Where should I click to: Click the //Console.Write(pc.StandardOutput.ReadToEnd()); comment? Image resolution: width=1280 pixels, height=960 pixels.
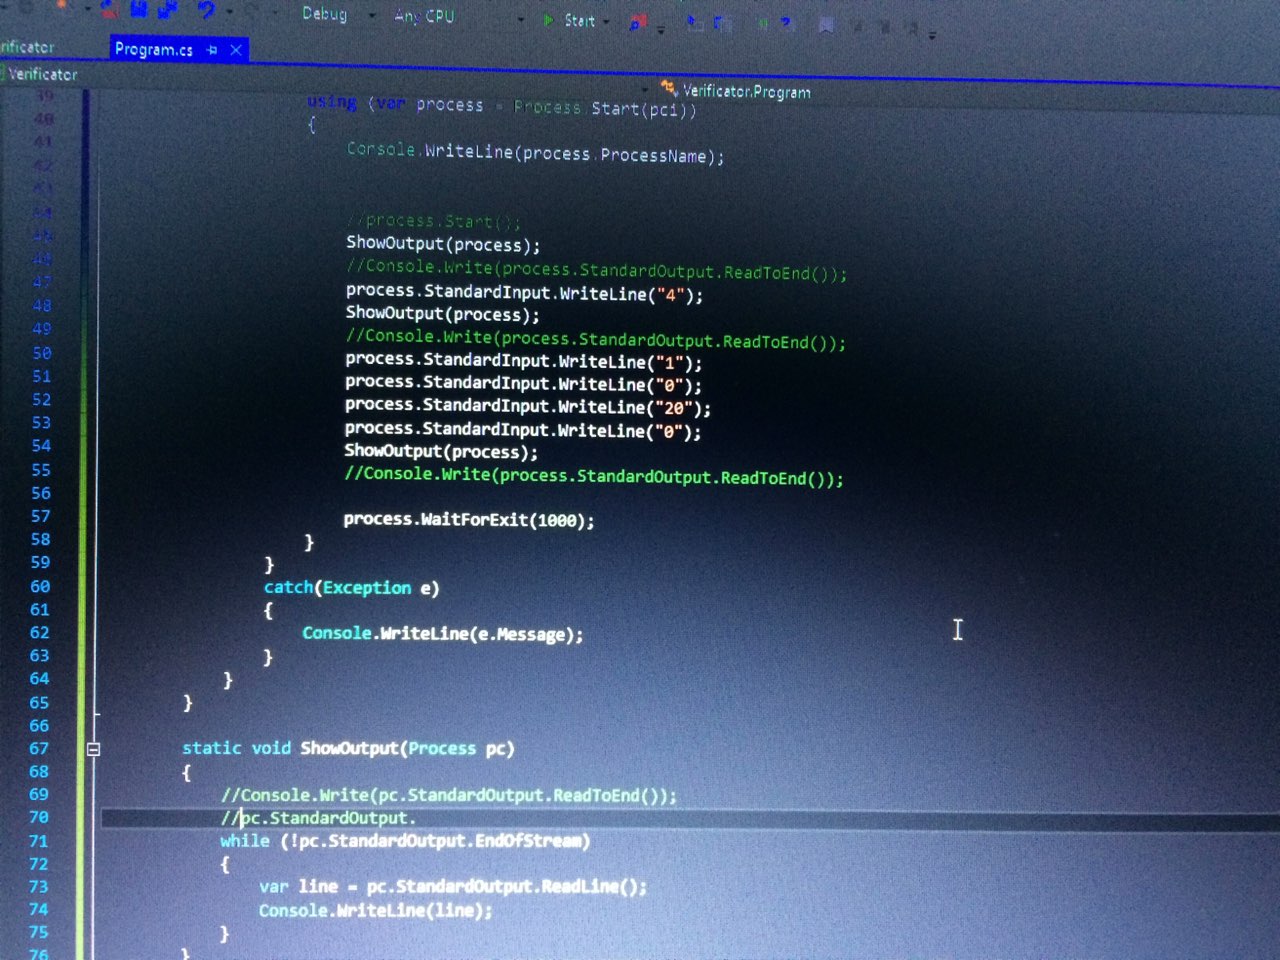(448, 795)
